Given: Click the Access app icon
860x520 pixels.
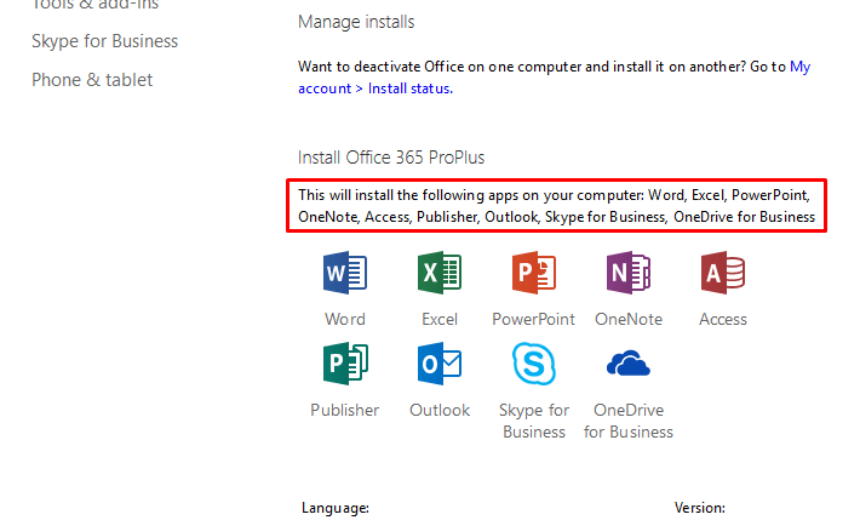Looking at the screenshot, I should click(723, 273).
